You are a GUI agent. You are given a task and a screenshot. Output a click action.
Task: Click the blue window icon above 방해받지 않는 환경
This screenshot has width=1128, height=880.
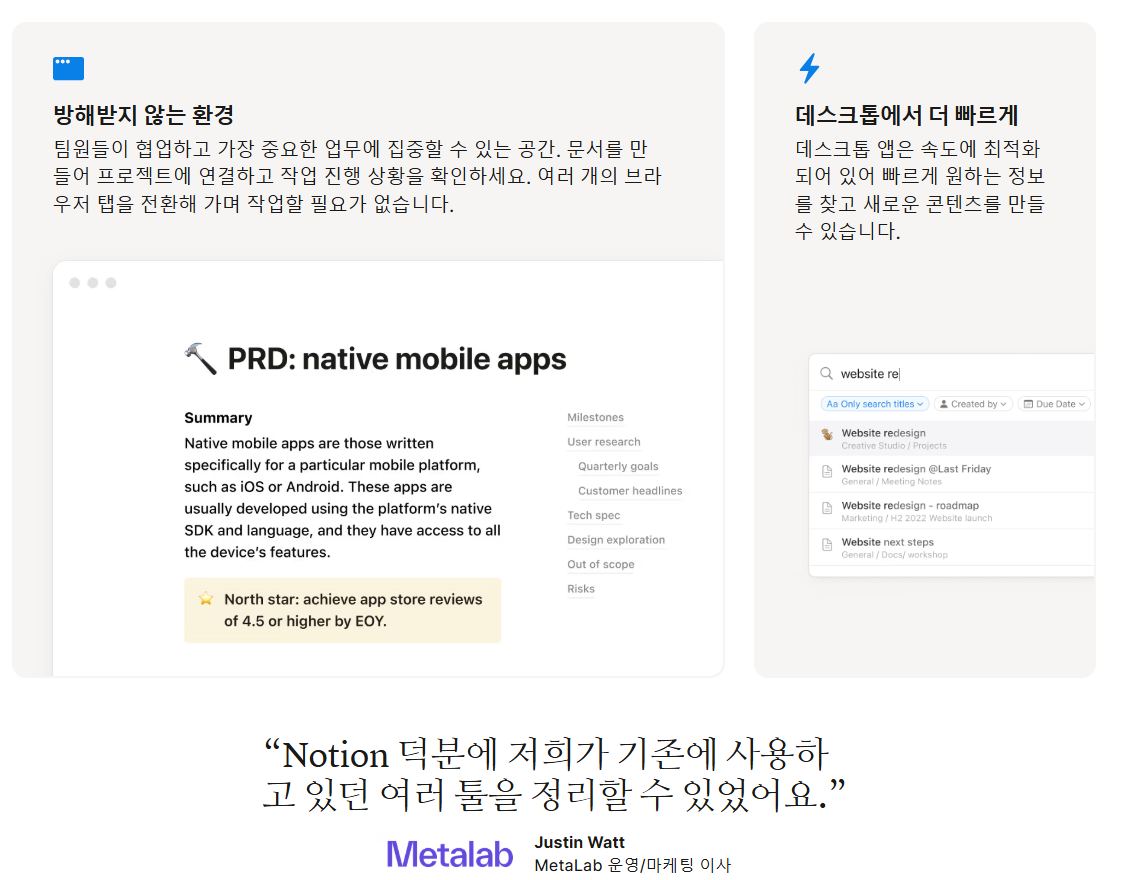click(68, 68)
